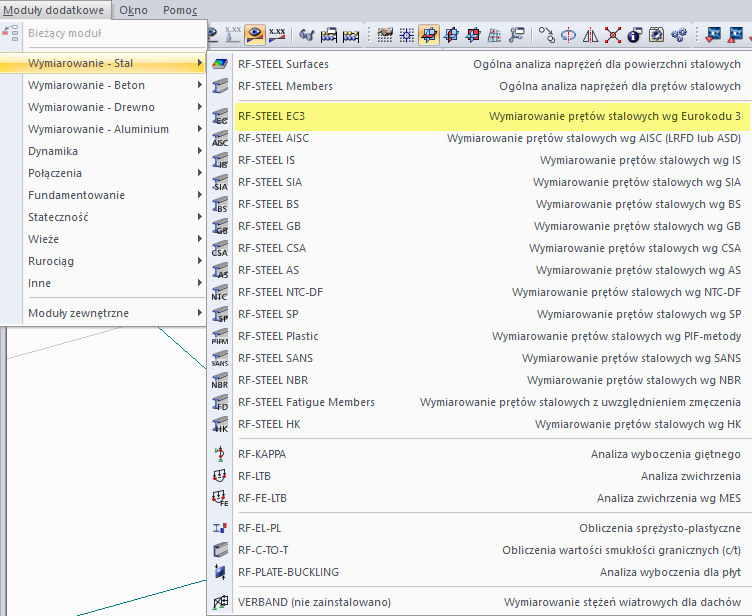Click RF-FE-LTB module icon
This screenshot has width=752, height=616.
coord(220,498)
